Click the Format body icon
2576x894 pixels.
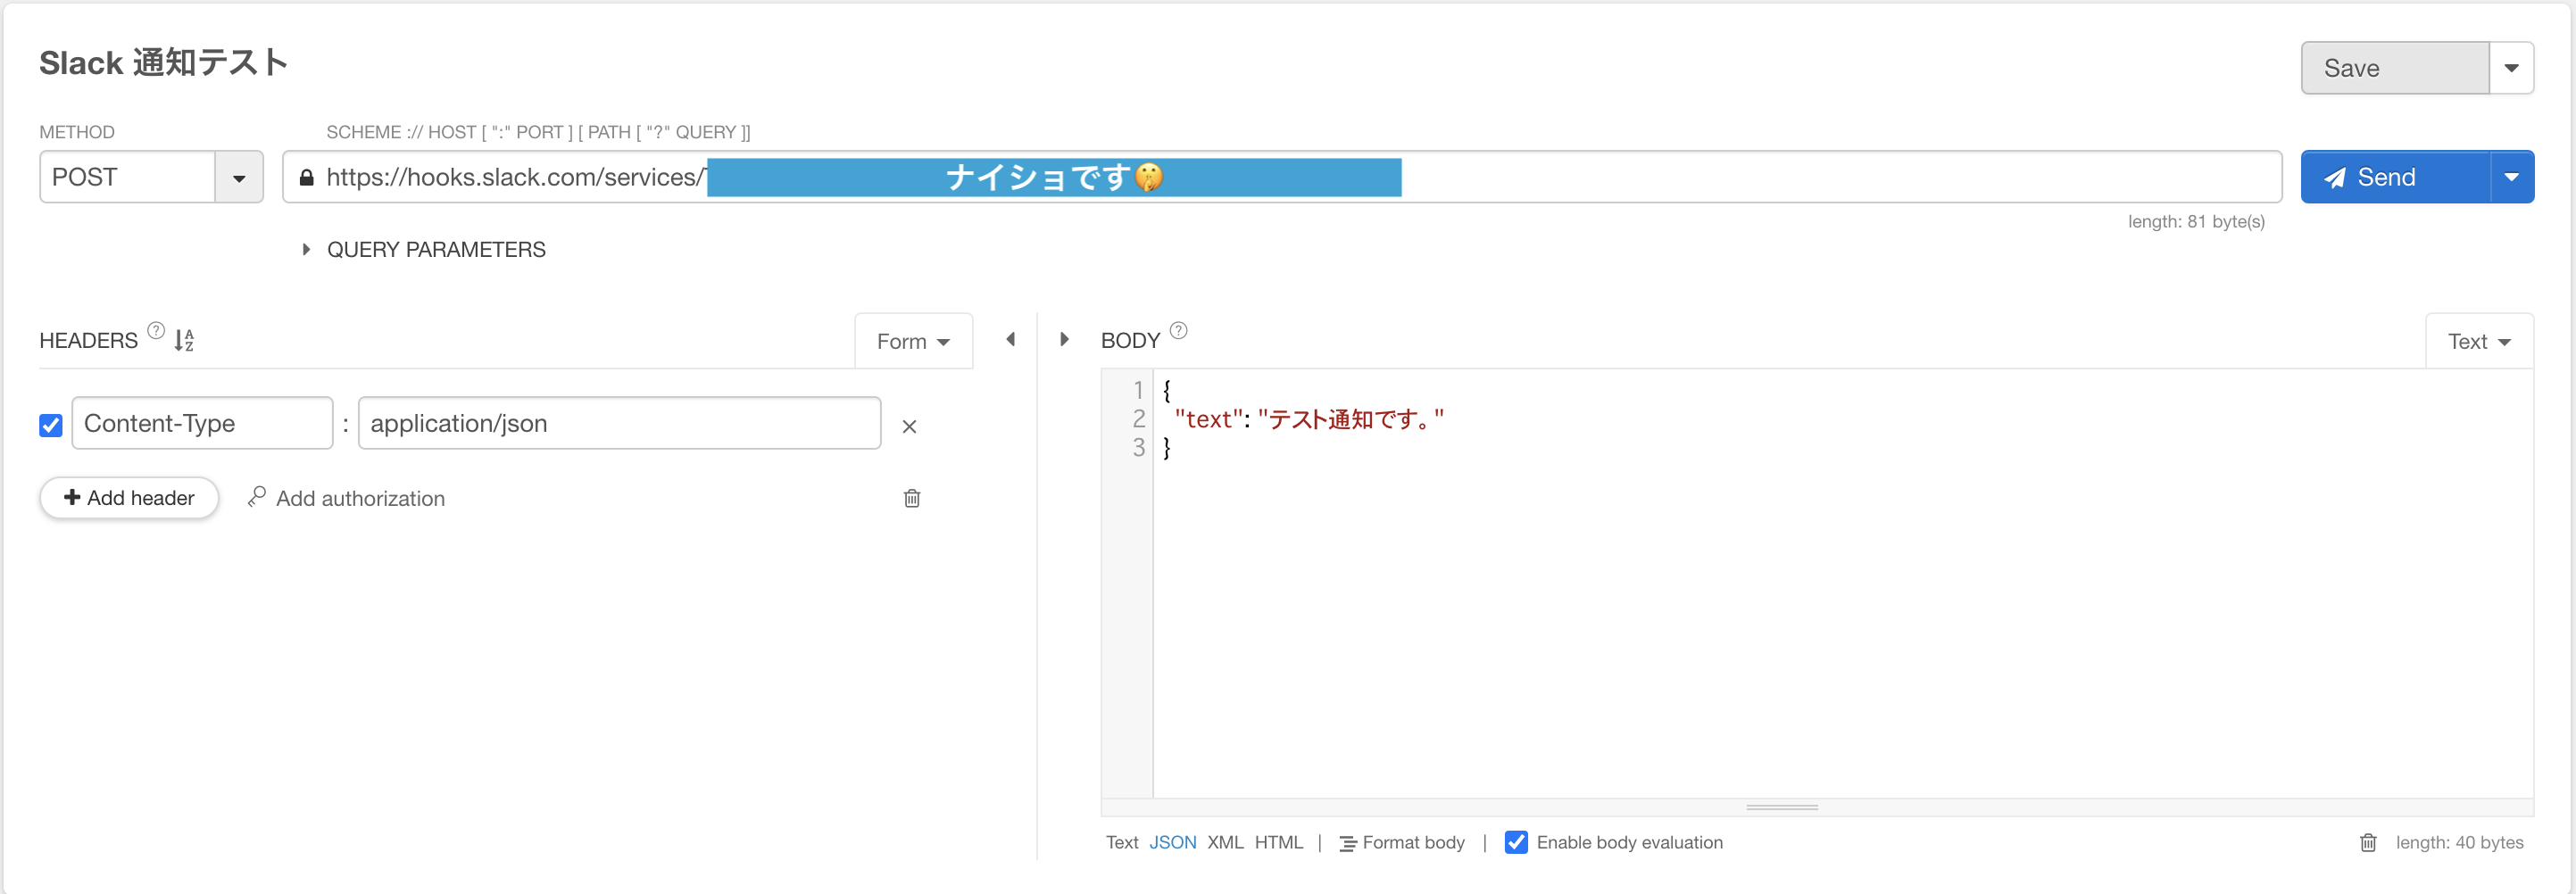coord(1347,843)
